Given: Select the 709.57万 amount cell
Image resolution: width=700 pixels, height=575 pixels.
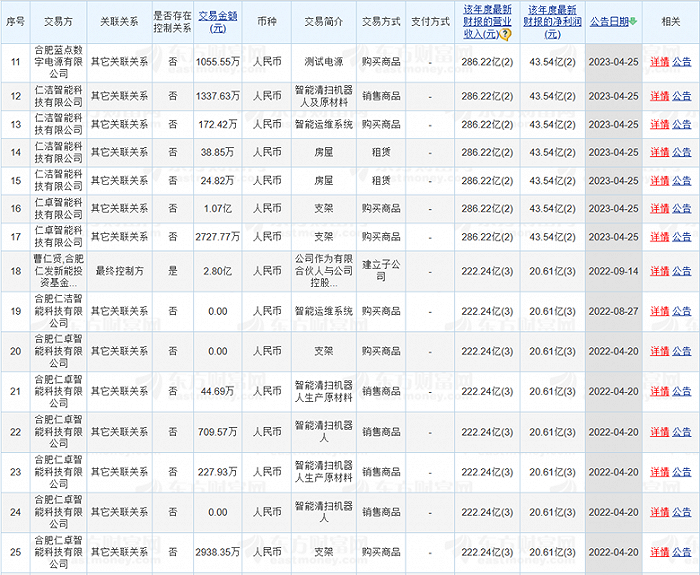Looking at the screenshot, I should pyautogui.click(x=218, y=432).
